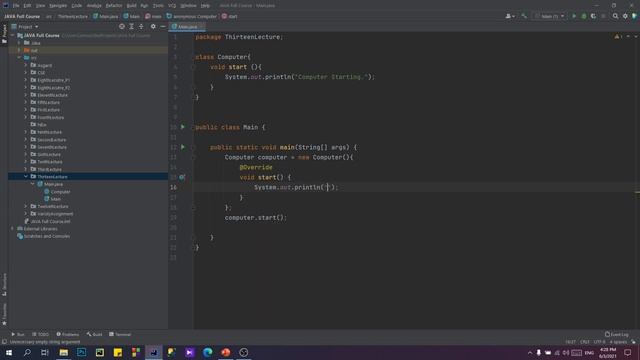Run the Main configuration with the green play button
This screenshot has height=360, width=640.
click(574, 16)
